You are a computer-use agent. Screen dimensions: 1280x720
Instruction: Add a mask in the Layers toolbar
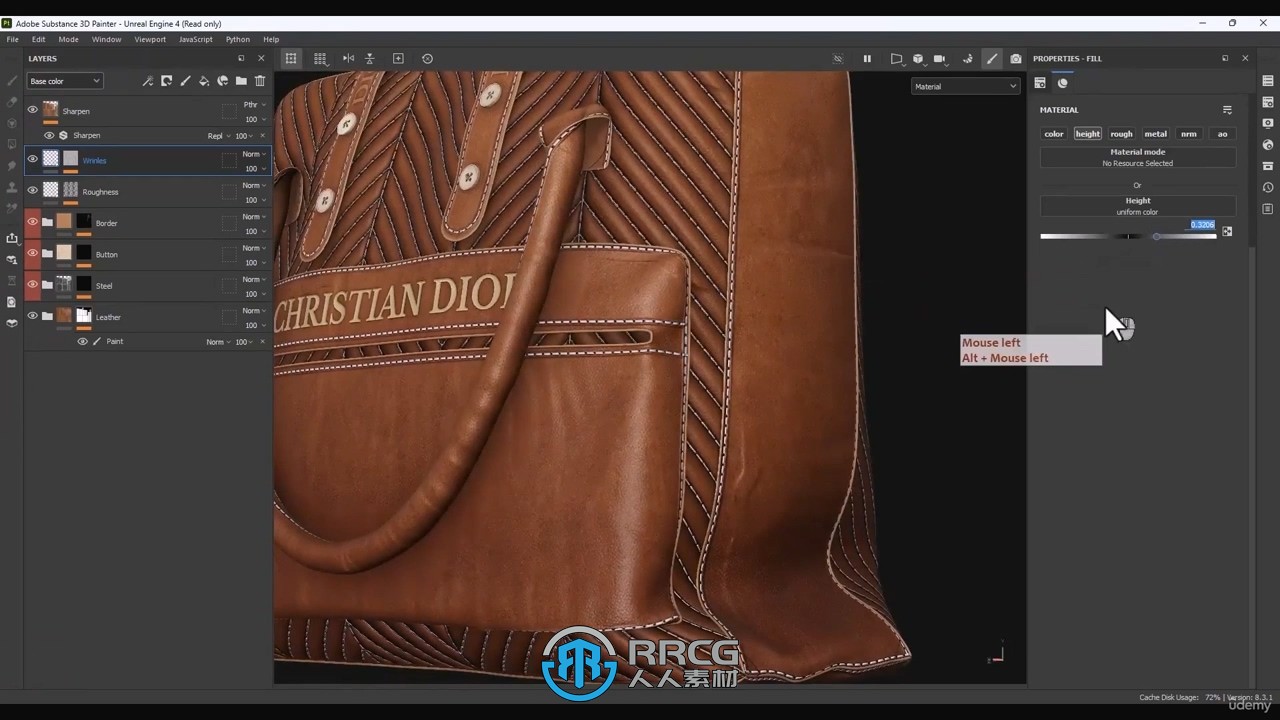tap(167, 81)
